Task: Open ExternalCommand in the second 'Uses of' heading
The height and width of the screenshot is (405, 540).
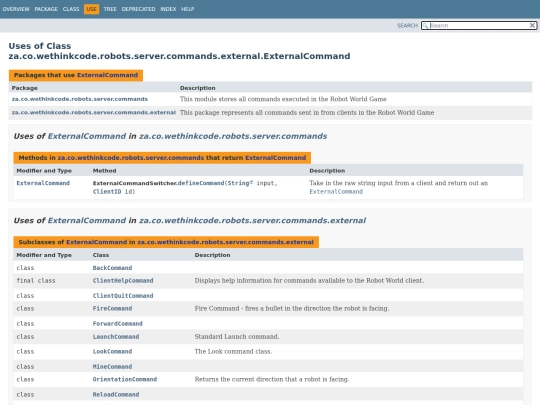Action: click(x=87, y=220)
